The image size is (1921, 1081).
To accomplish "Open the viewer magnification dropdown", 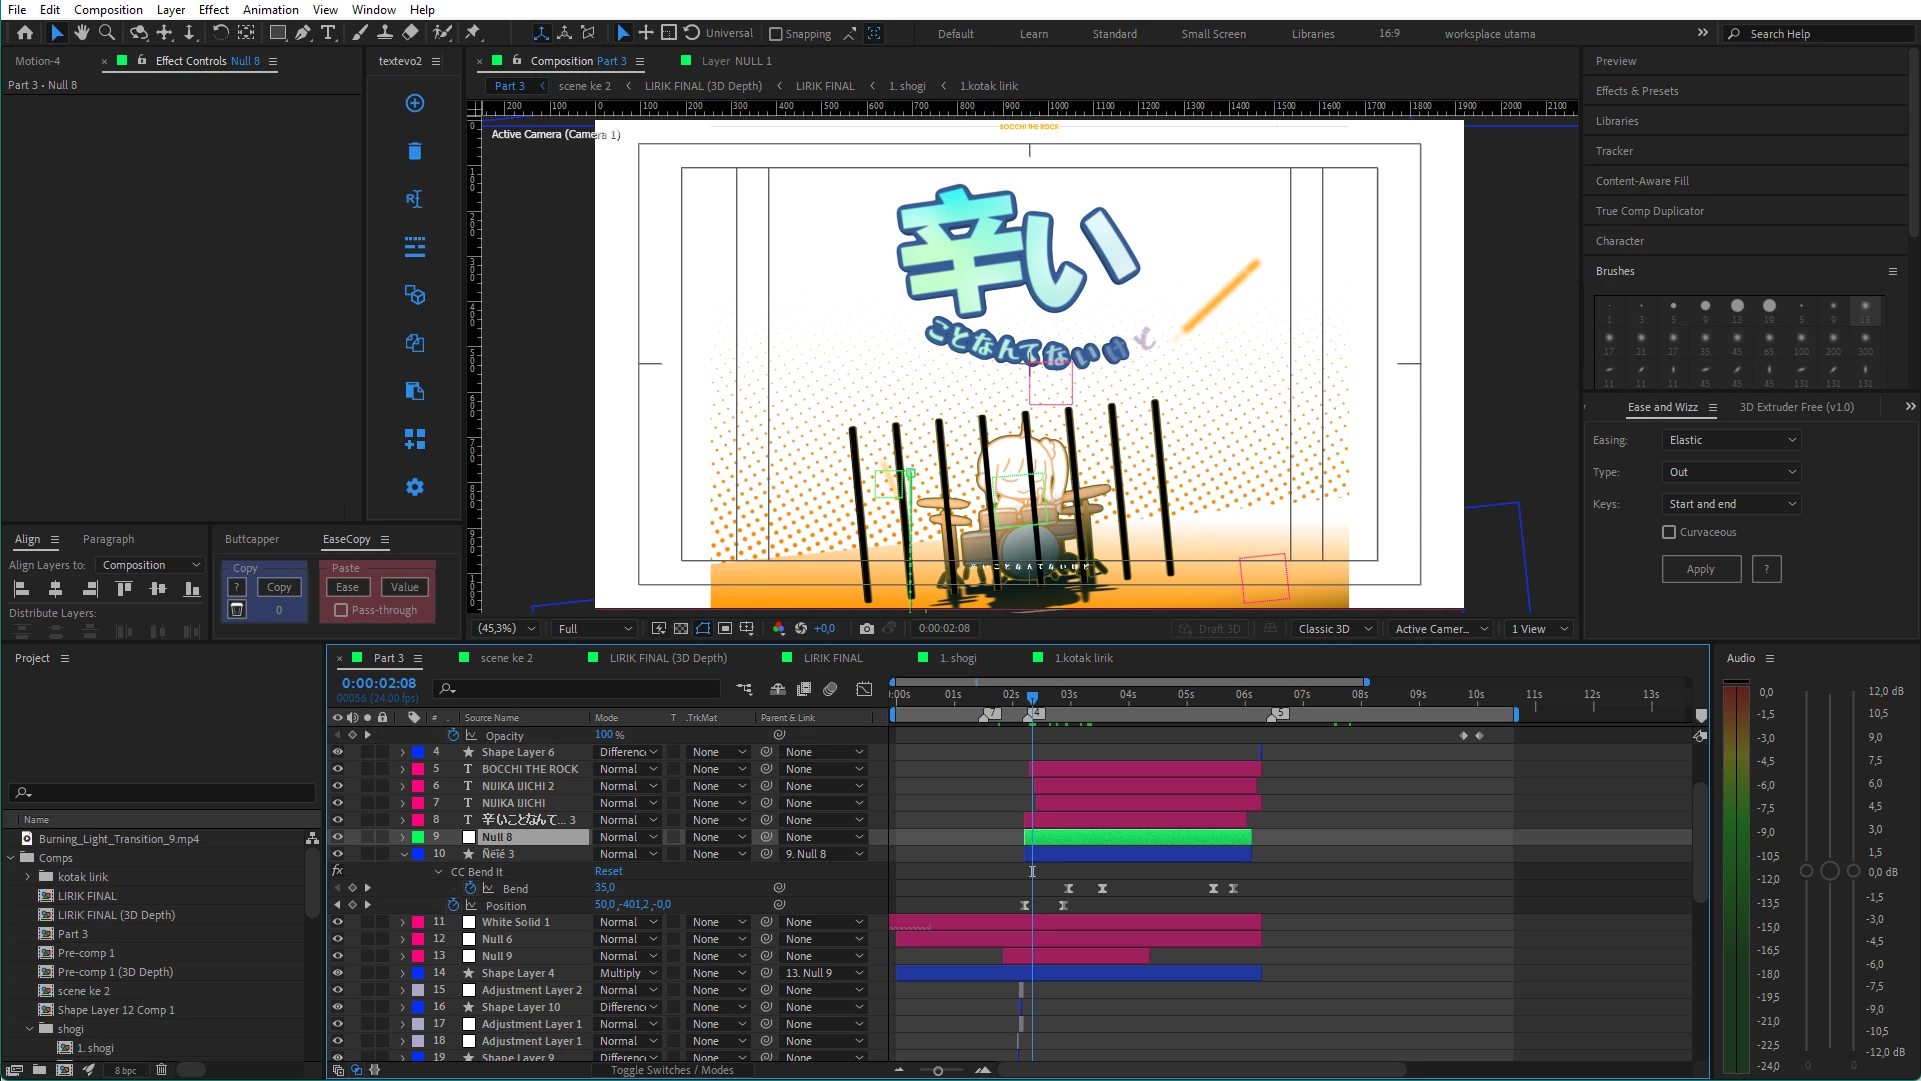I will tap(506, 628).
